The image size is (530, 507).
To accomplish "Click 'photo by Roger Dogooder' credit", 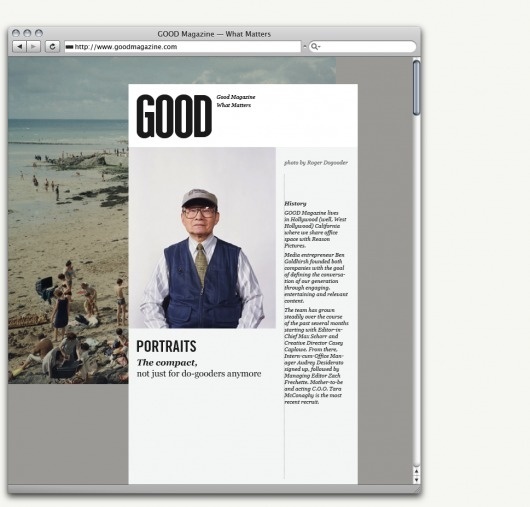I will pos(316,163).
